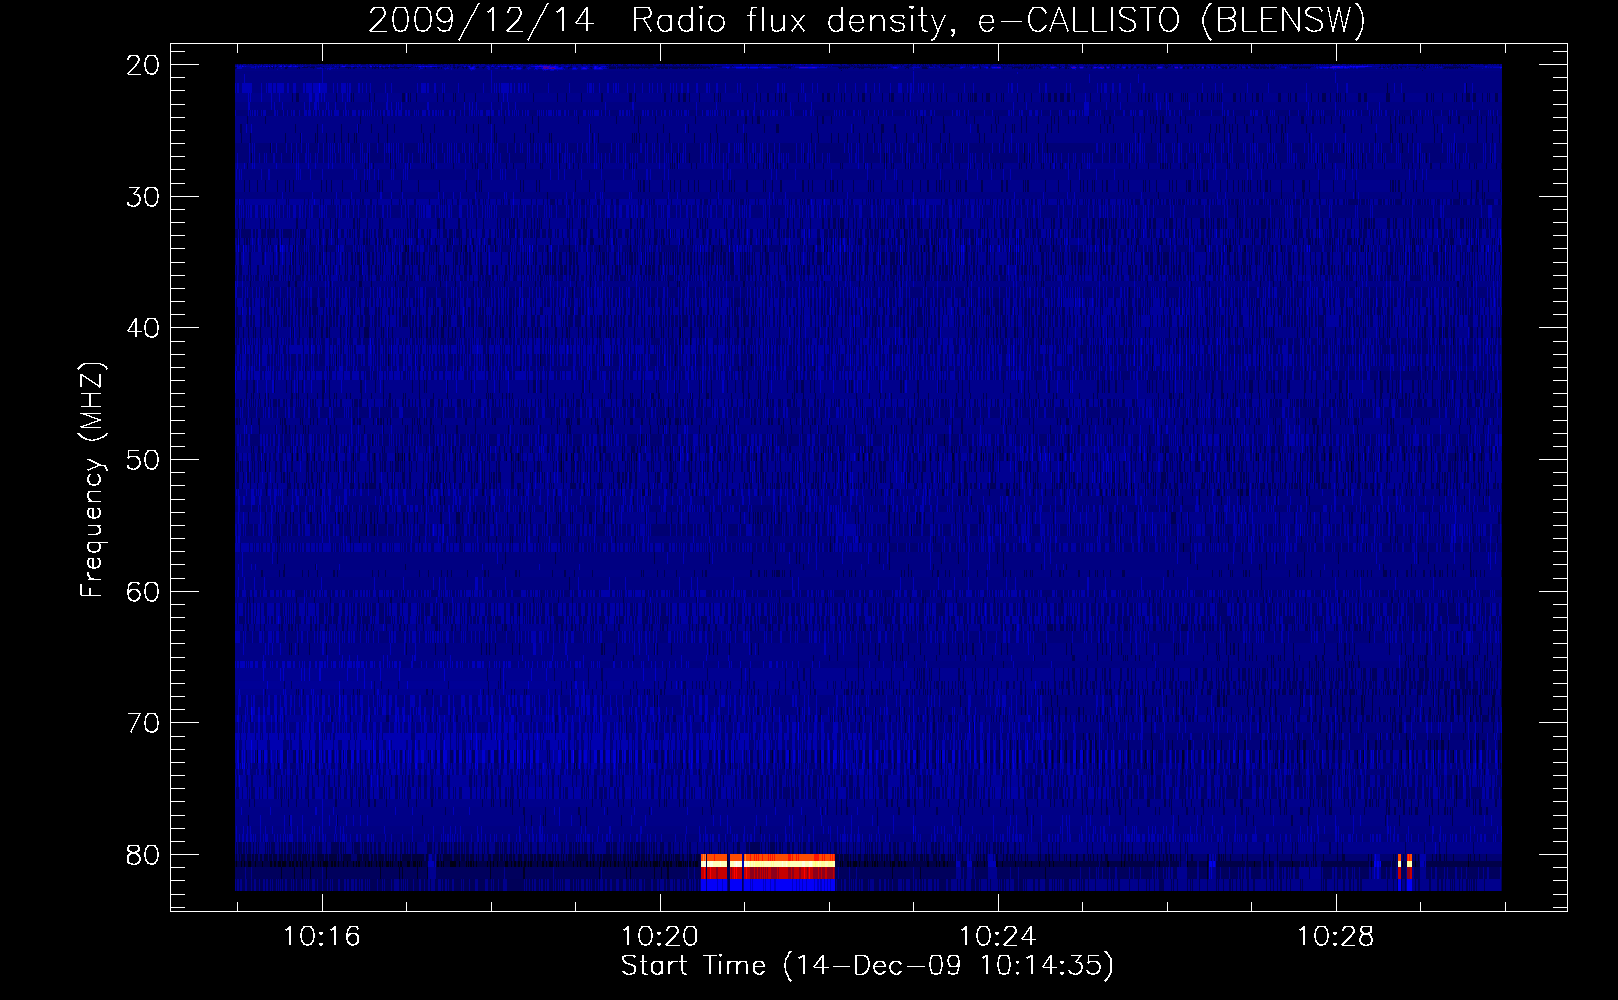Click the 30 MHz frequency tick label
The width and height of the screenshot is (1618, 1000).
click(143, 197)
